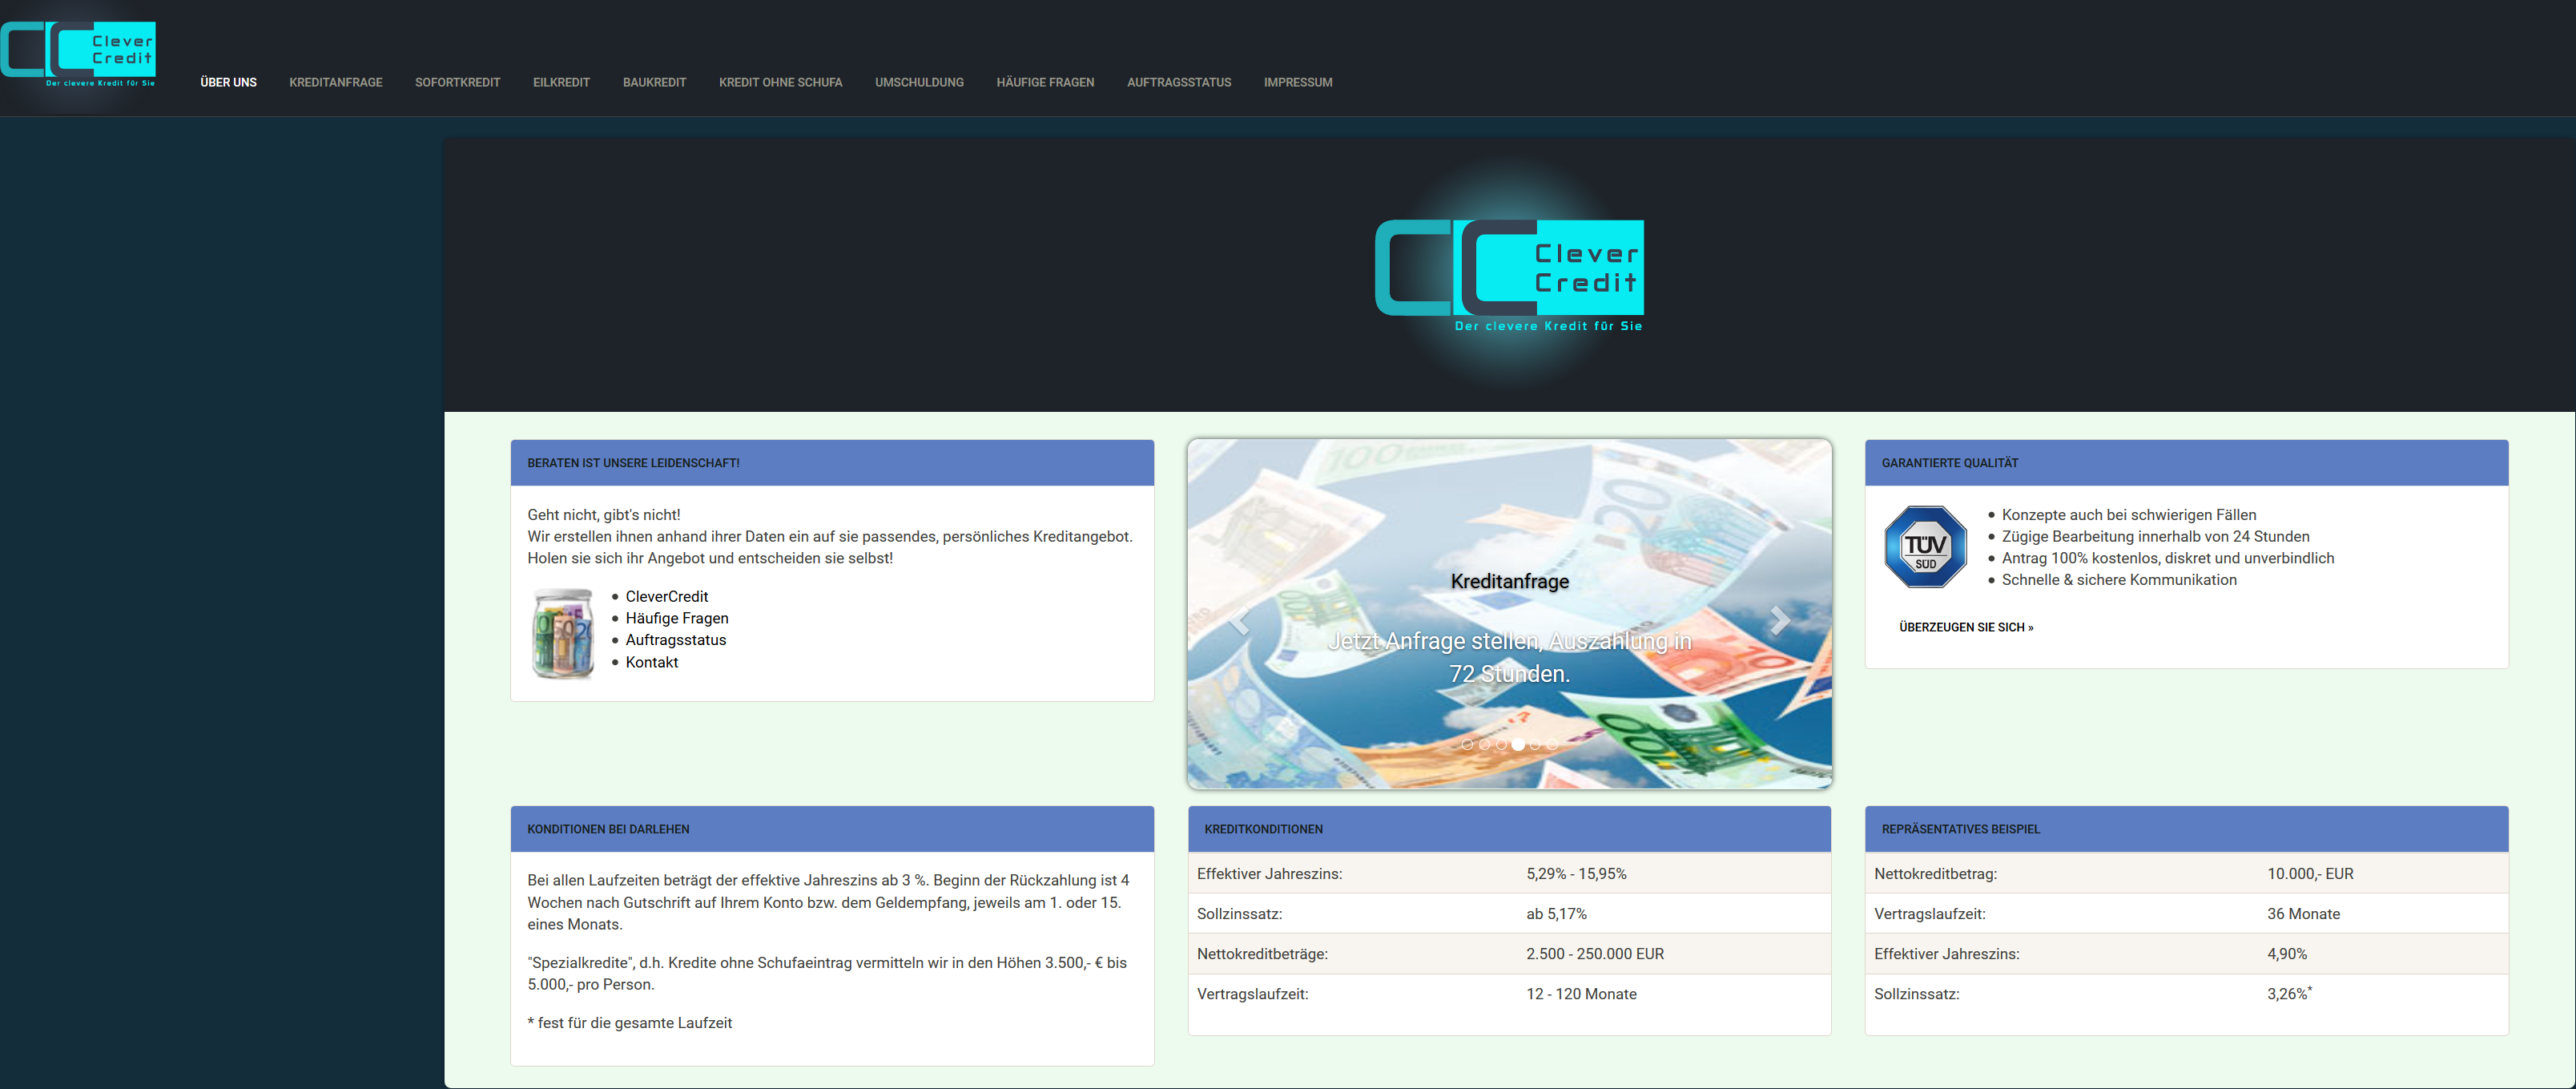2576x1089 pixels.
Task: Click the value 5,29% - 15,95%
Action: click(1576, 873)
